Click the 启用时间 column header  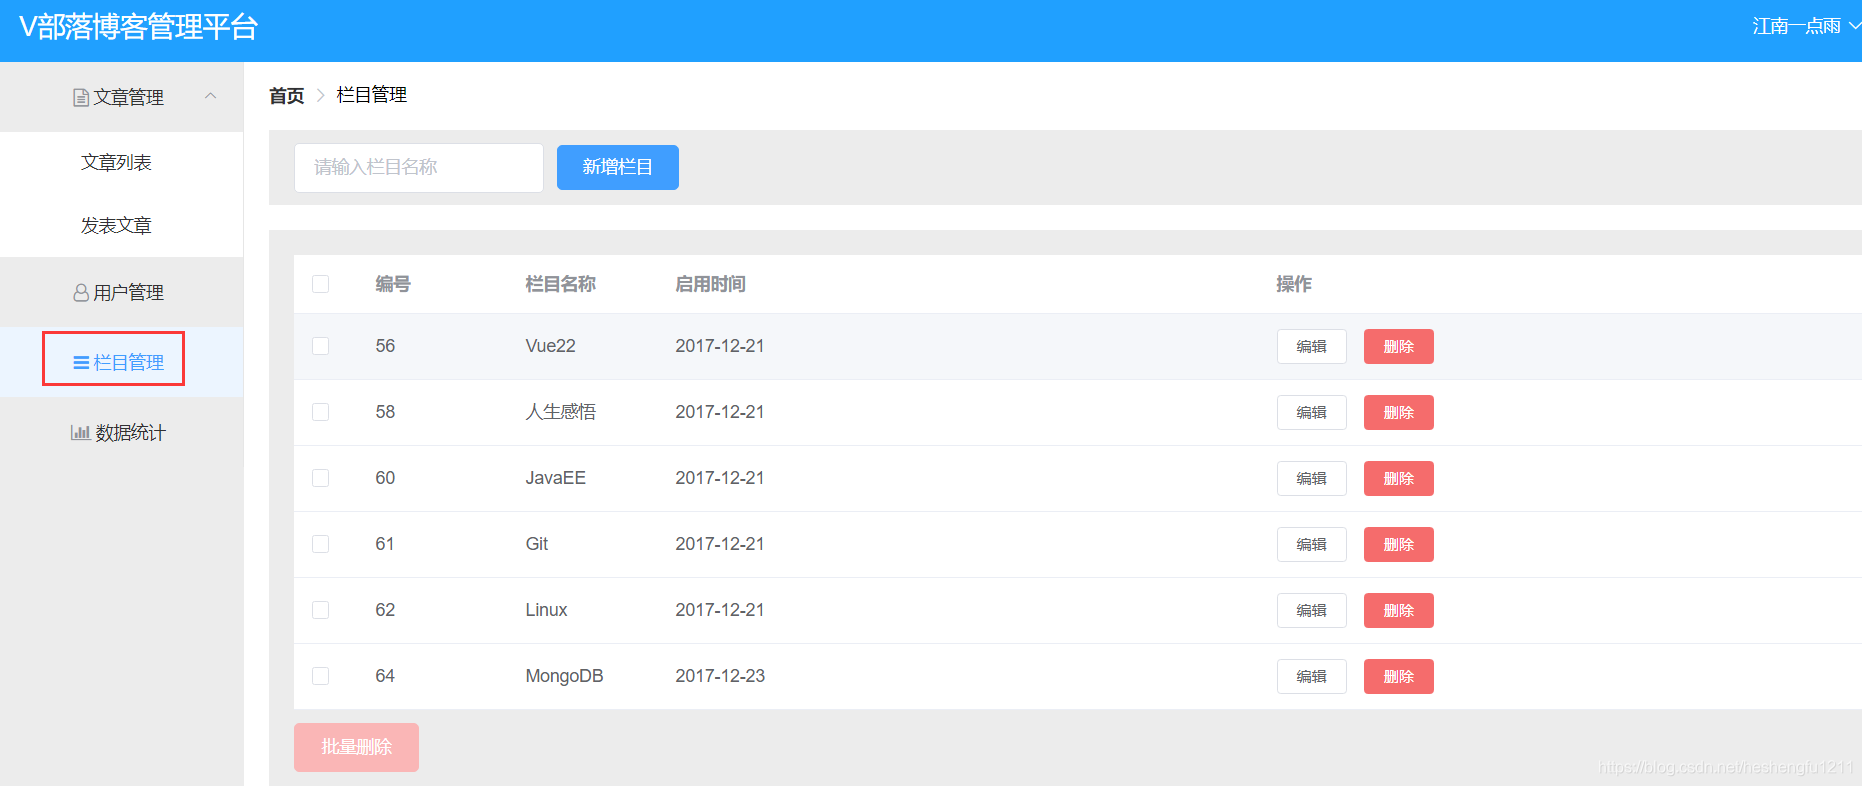[710, 284]
